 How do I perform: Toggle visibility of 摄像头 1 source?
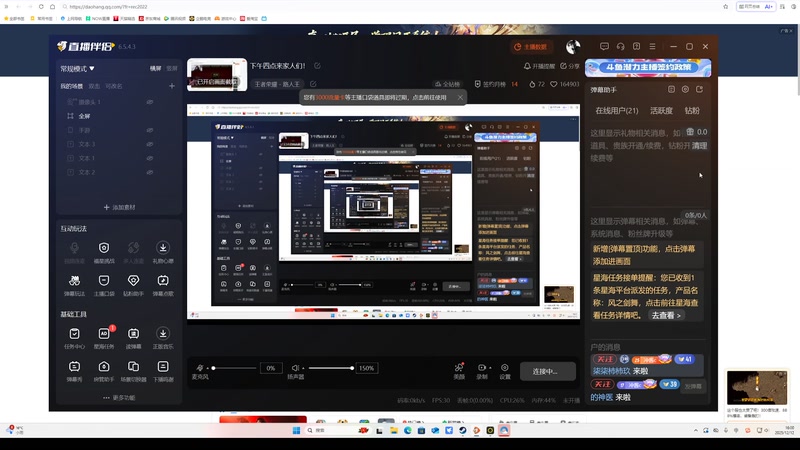(x=150, y=102)
